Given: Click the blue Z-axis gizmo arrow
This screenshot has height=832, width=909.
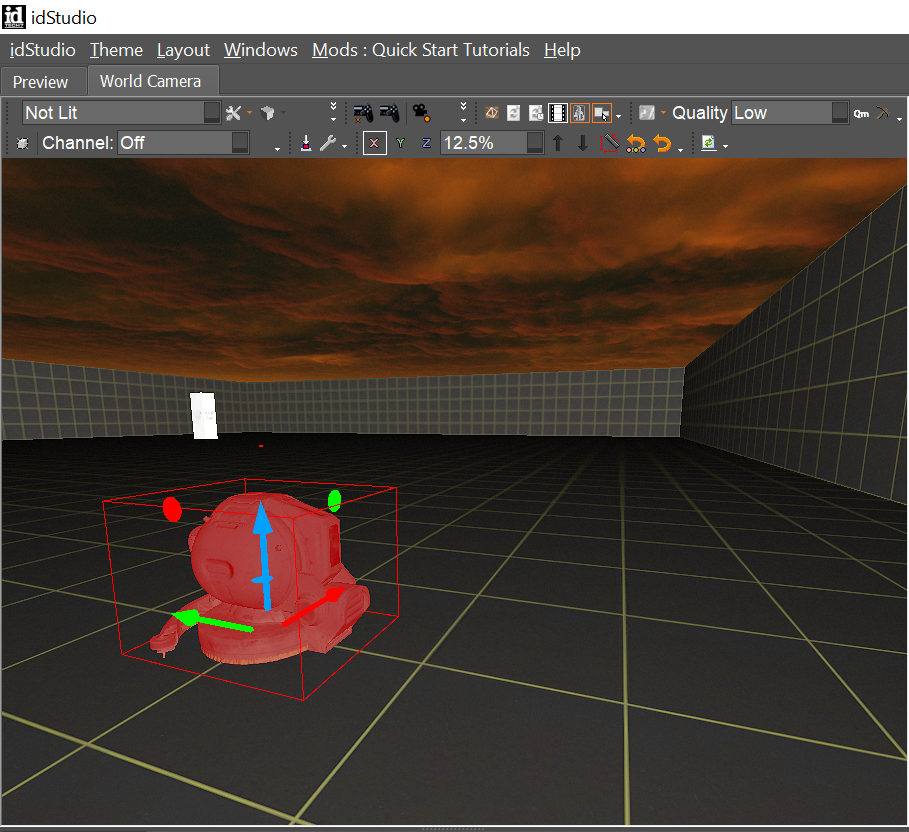Looking at the screenshot, I should coord(263,555).
